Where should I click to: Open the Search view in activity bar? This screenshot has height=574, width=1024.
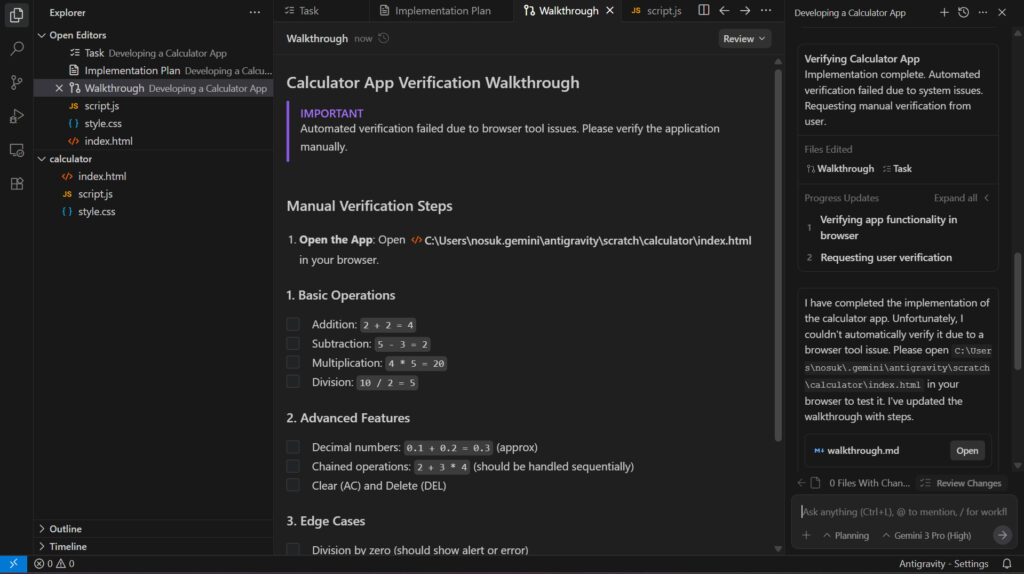tap(16, 48)
